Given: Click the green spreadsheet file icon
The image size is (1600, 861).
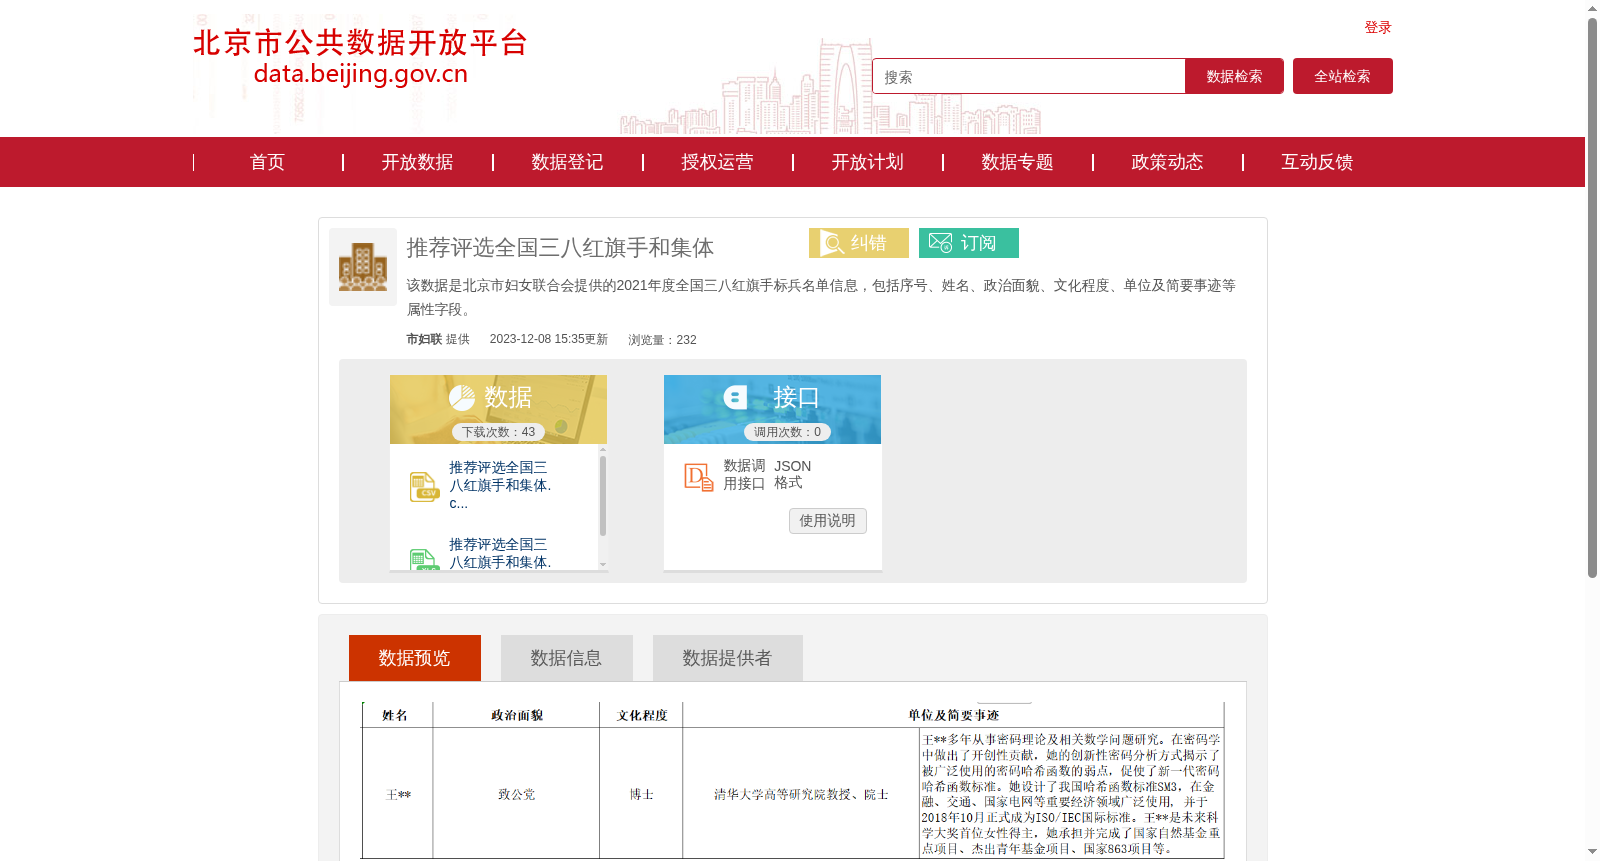Looking at the screenshot, I should coord(424,559).
